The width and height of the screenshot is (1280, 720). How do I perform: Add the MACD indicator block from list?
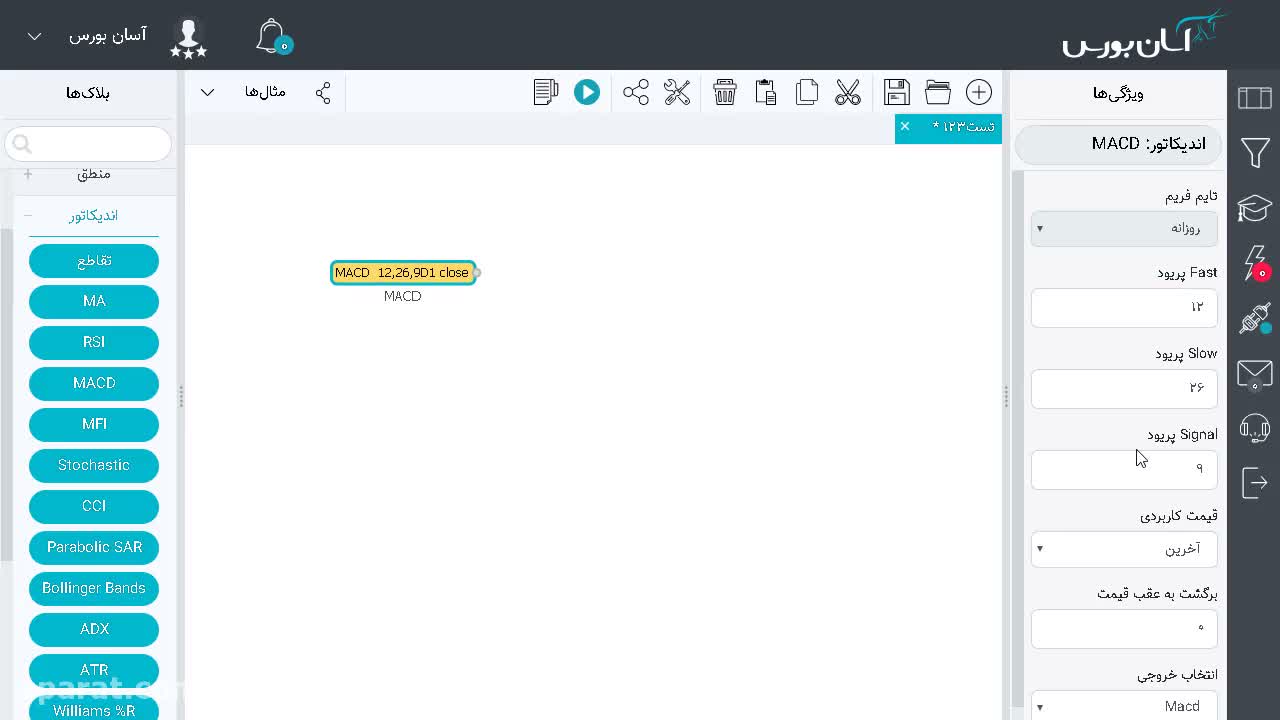(x=94, y=383)
